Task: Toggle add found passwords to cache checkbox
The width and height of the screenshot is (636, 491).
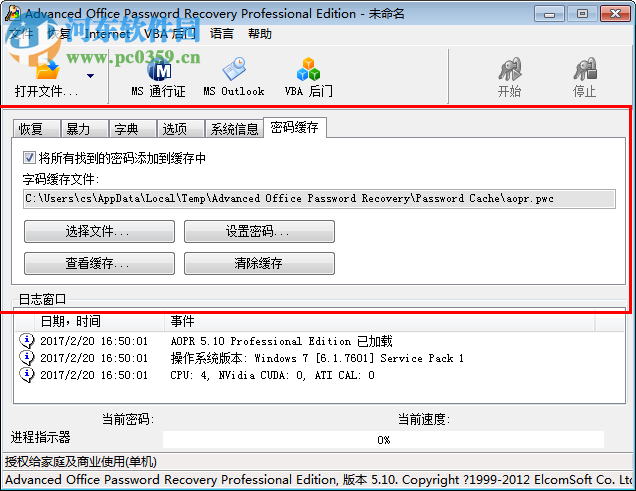Action: [29, 157]
